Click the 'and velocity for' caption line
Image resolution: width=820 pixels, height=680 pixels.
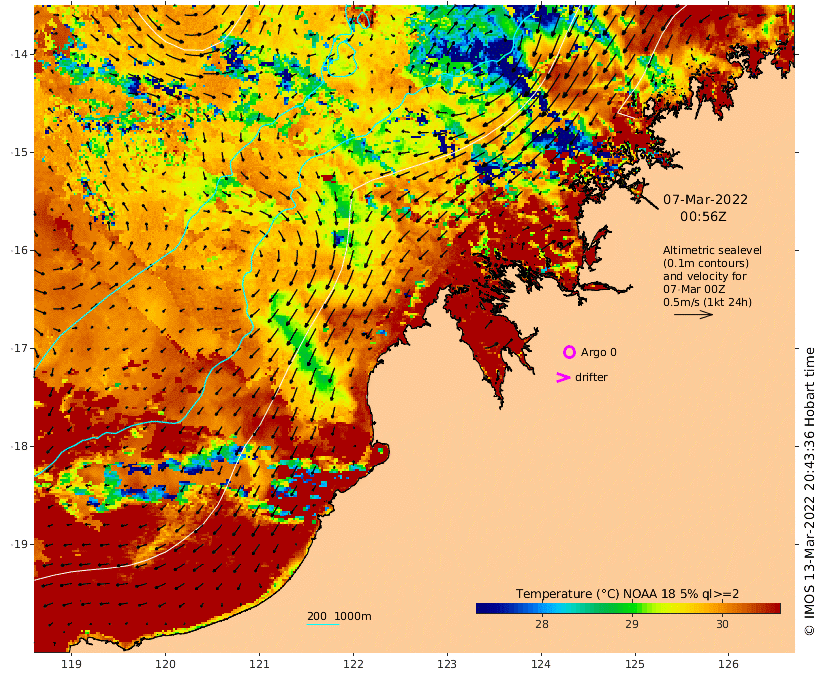pyautogui.click(x=705, y=276)
